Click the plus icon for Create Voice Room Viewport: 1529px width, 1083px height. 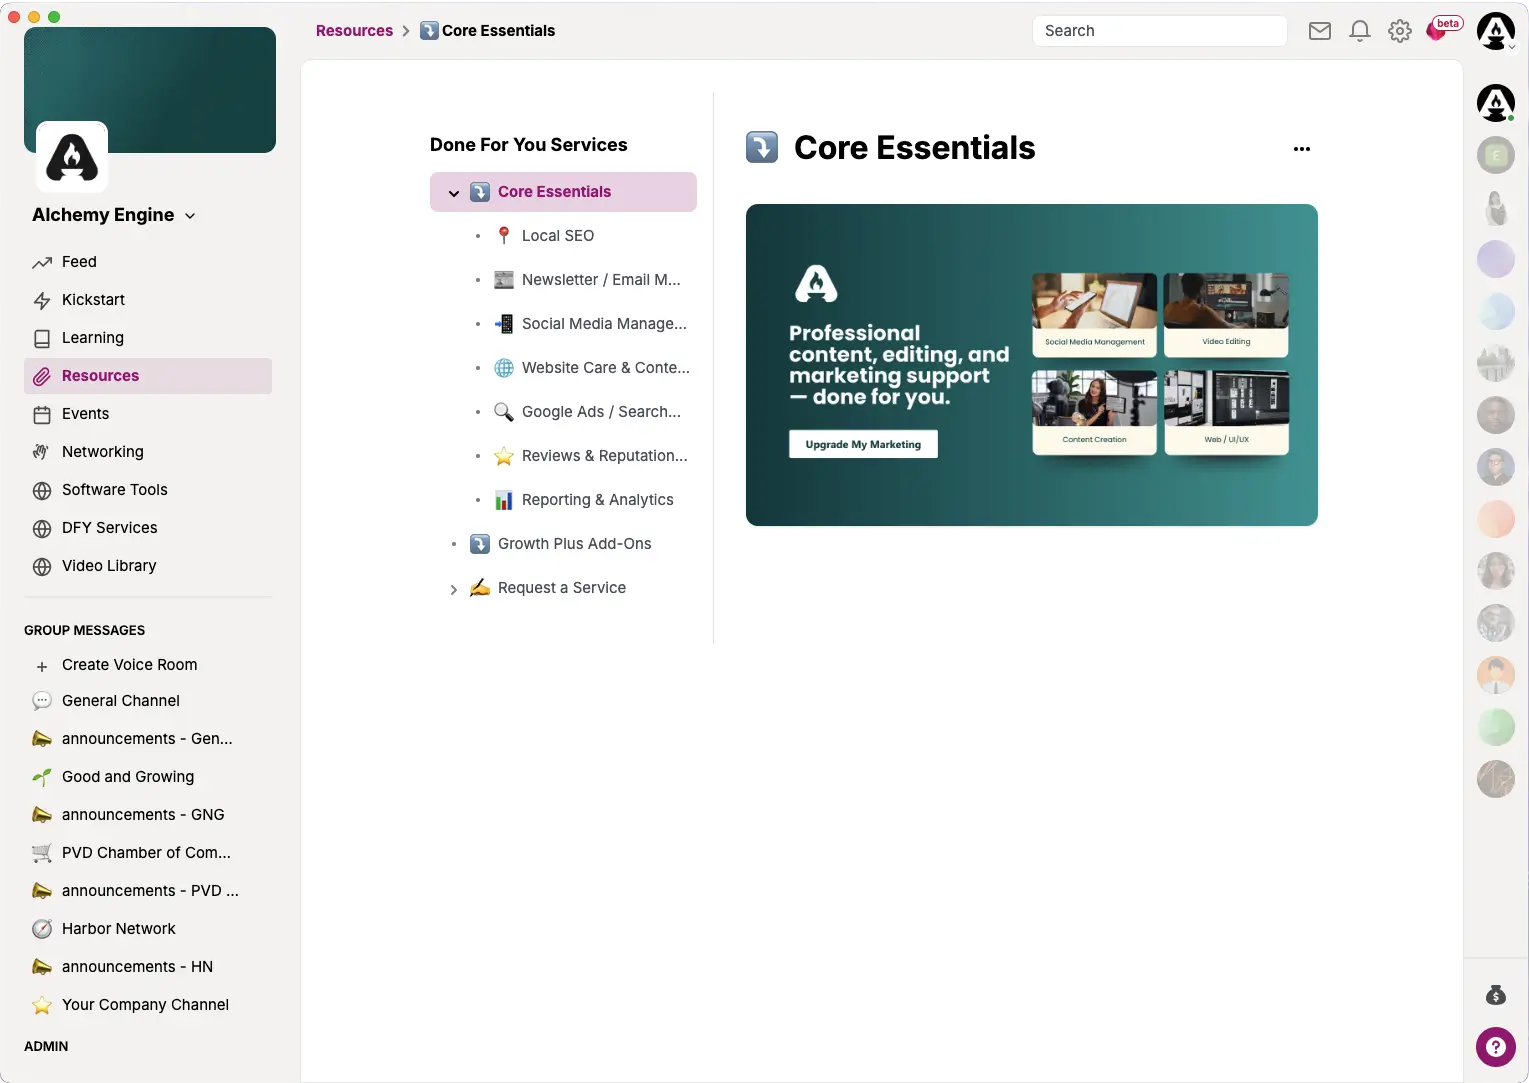[42, 666]
